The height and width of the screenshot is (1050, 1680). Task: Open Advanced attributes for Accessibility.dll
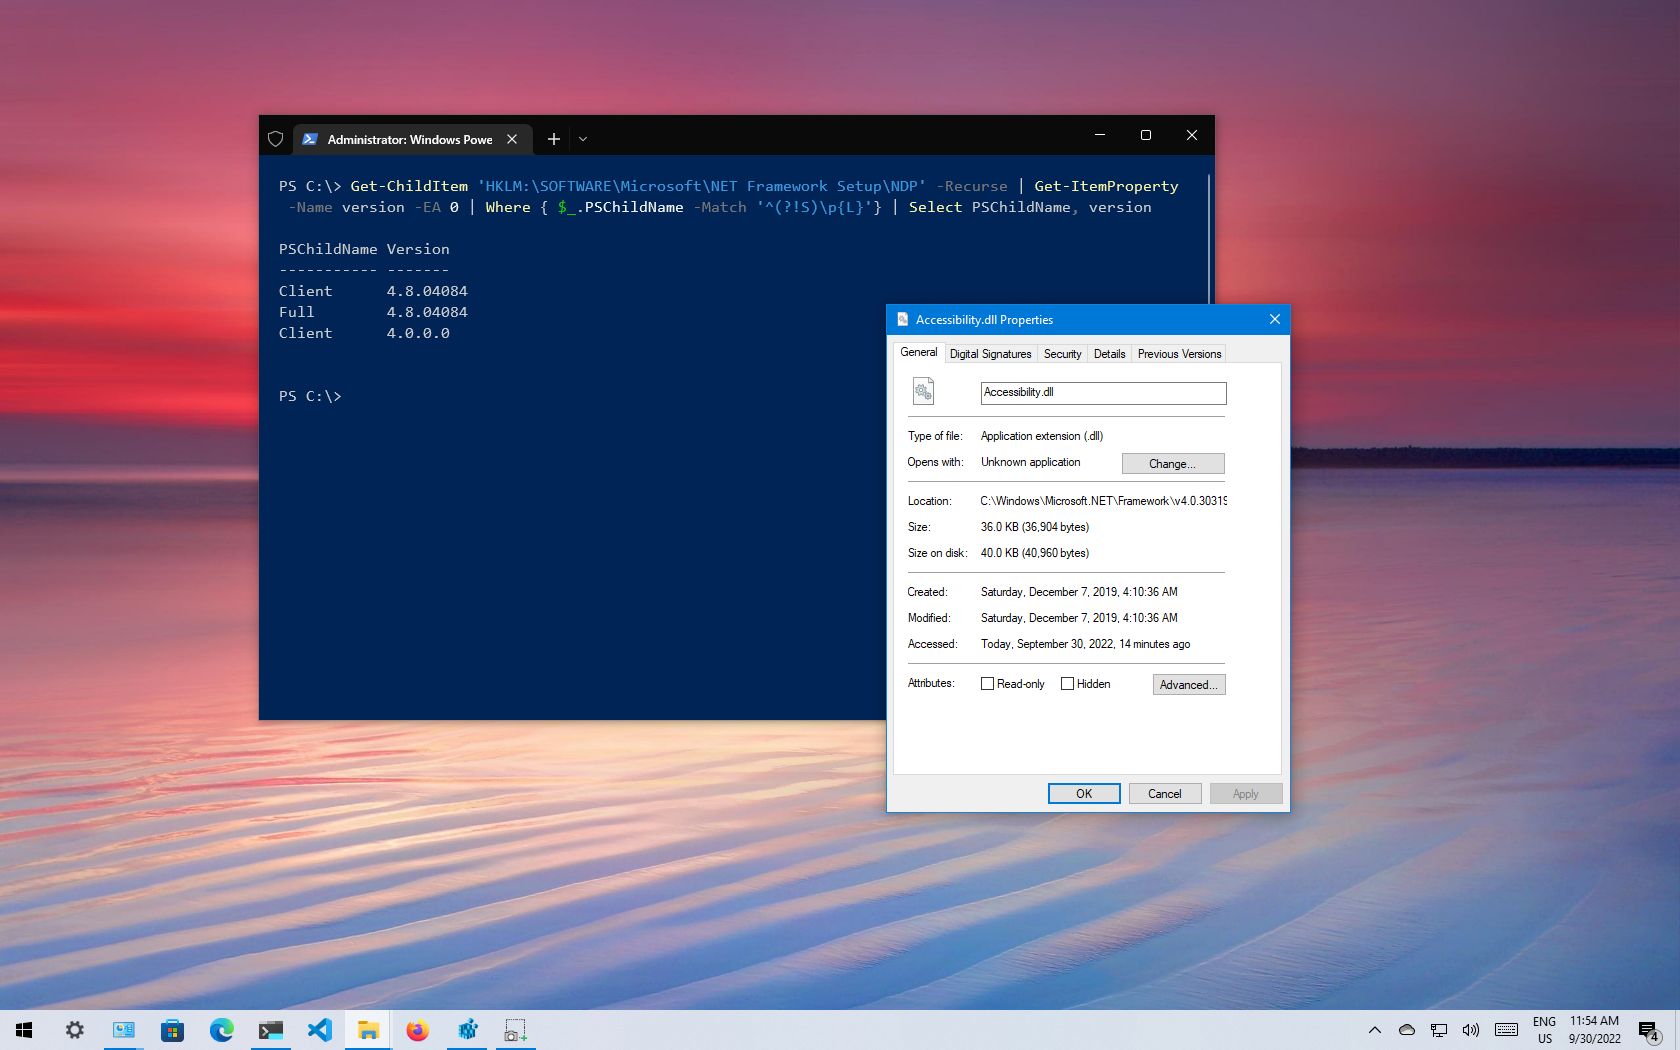coord(1188,684)
